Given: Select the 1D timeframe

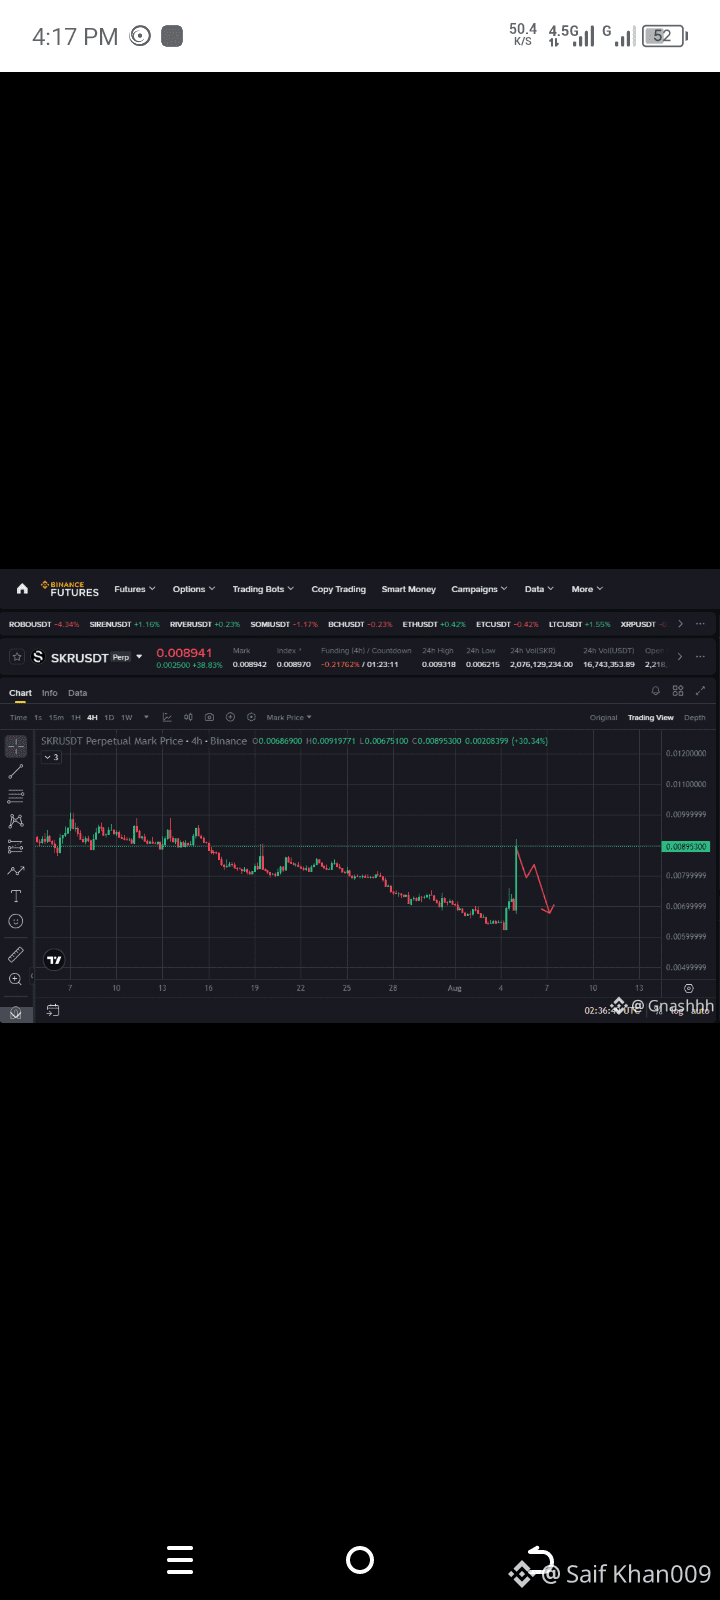Looking at the screenshot, I should pos(109,717).
